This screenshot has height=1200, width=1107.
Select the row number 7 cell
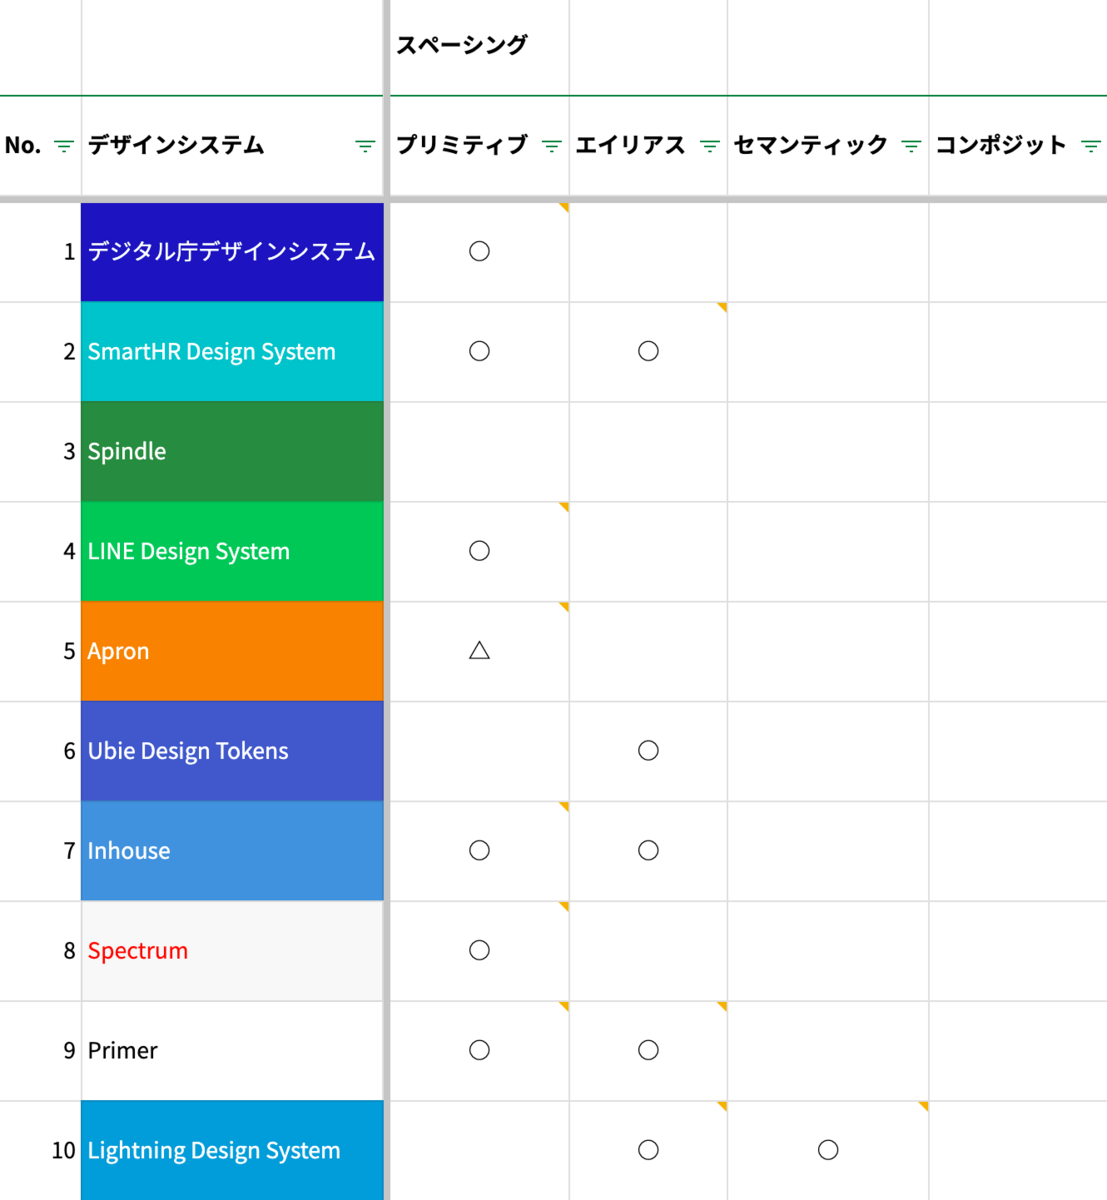pyautogui.click(x=40, y=852)
